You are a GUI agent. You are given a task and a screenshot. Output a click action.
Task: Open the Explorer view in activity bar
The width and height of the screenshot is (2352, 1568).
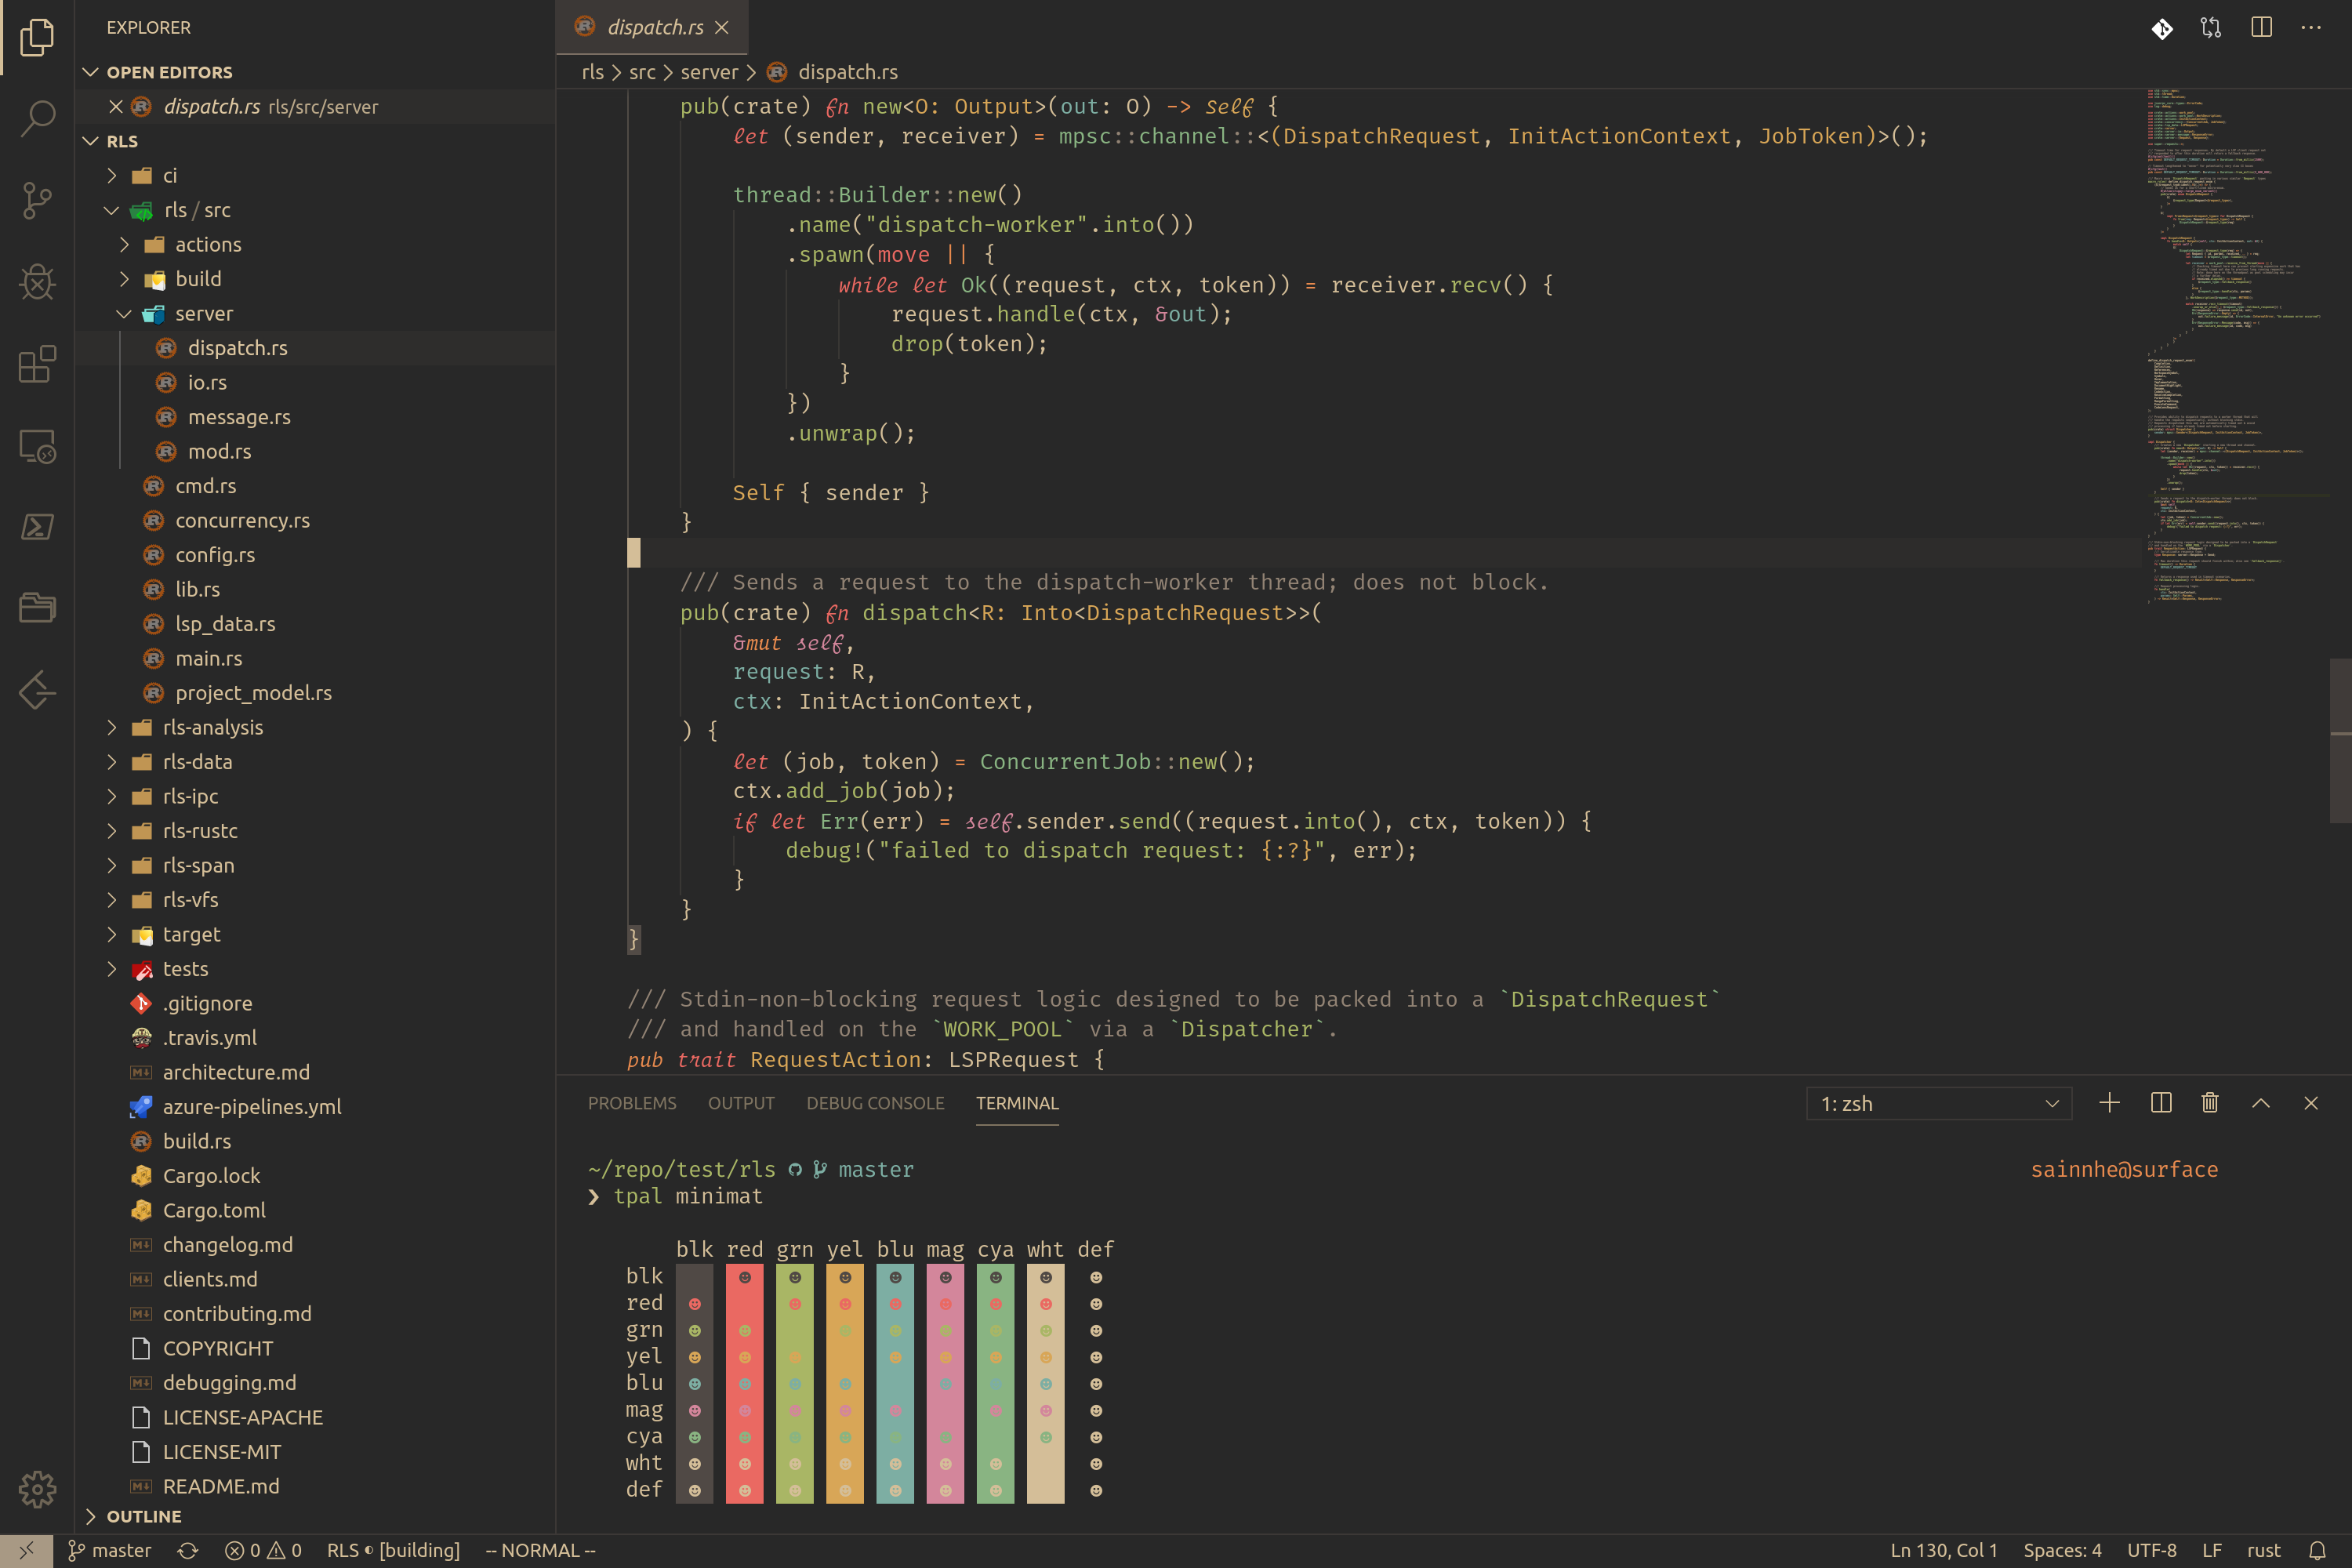click(37, 37)
